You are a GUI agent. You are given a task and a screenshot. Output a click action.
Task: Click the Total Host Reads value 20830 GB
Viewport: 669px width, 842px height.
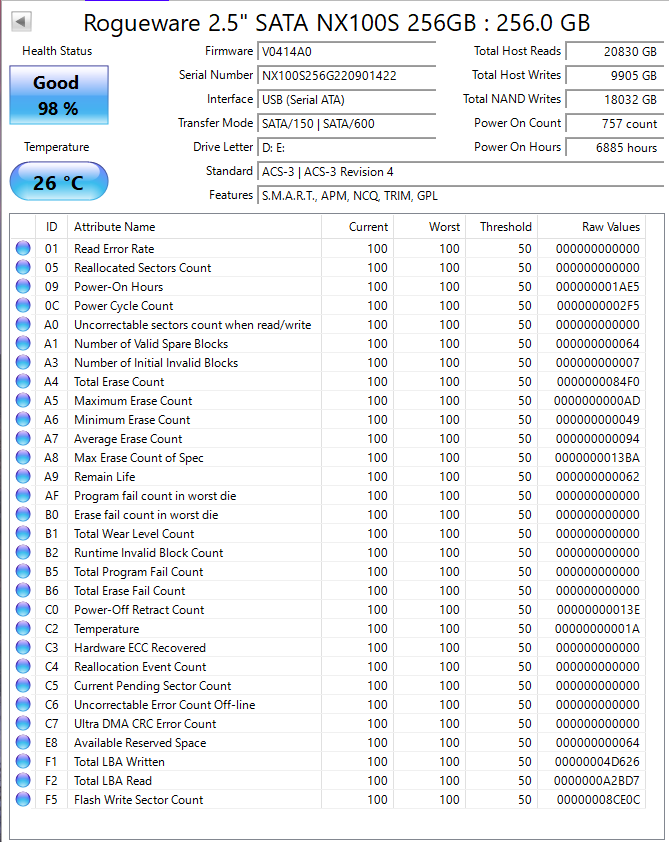pyautogui.click(x=615, y=52)
